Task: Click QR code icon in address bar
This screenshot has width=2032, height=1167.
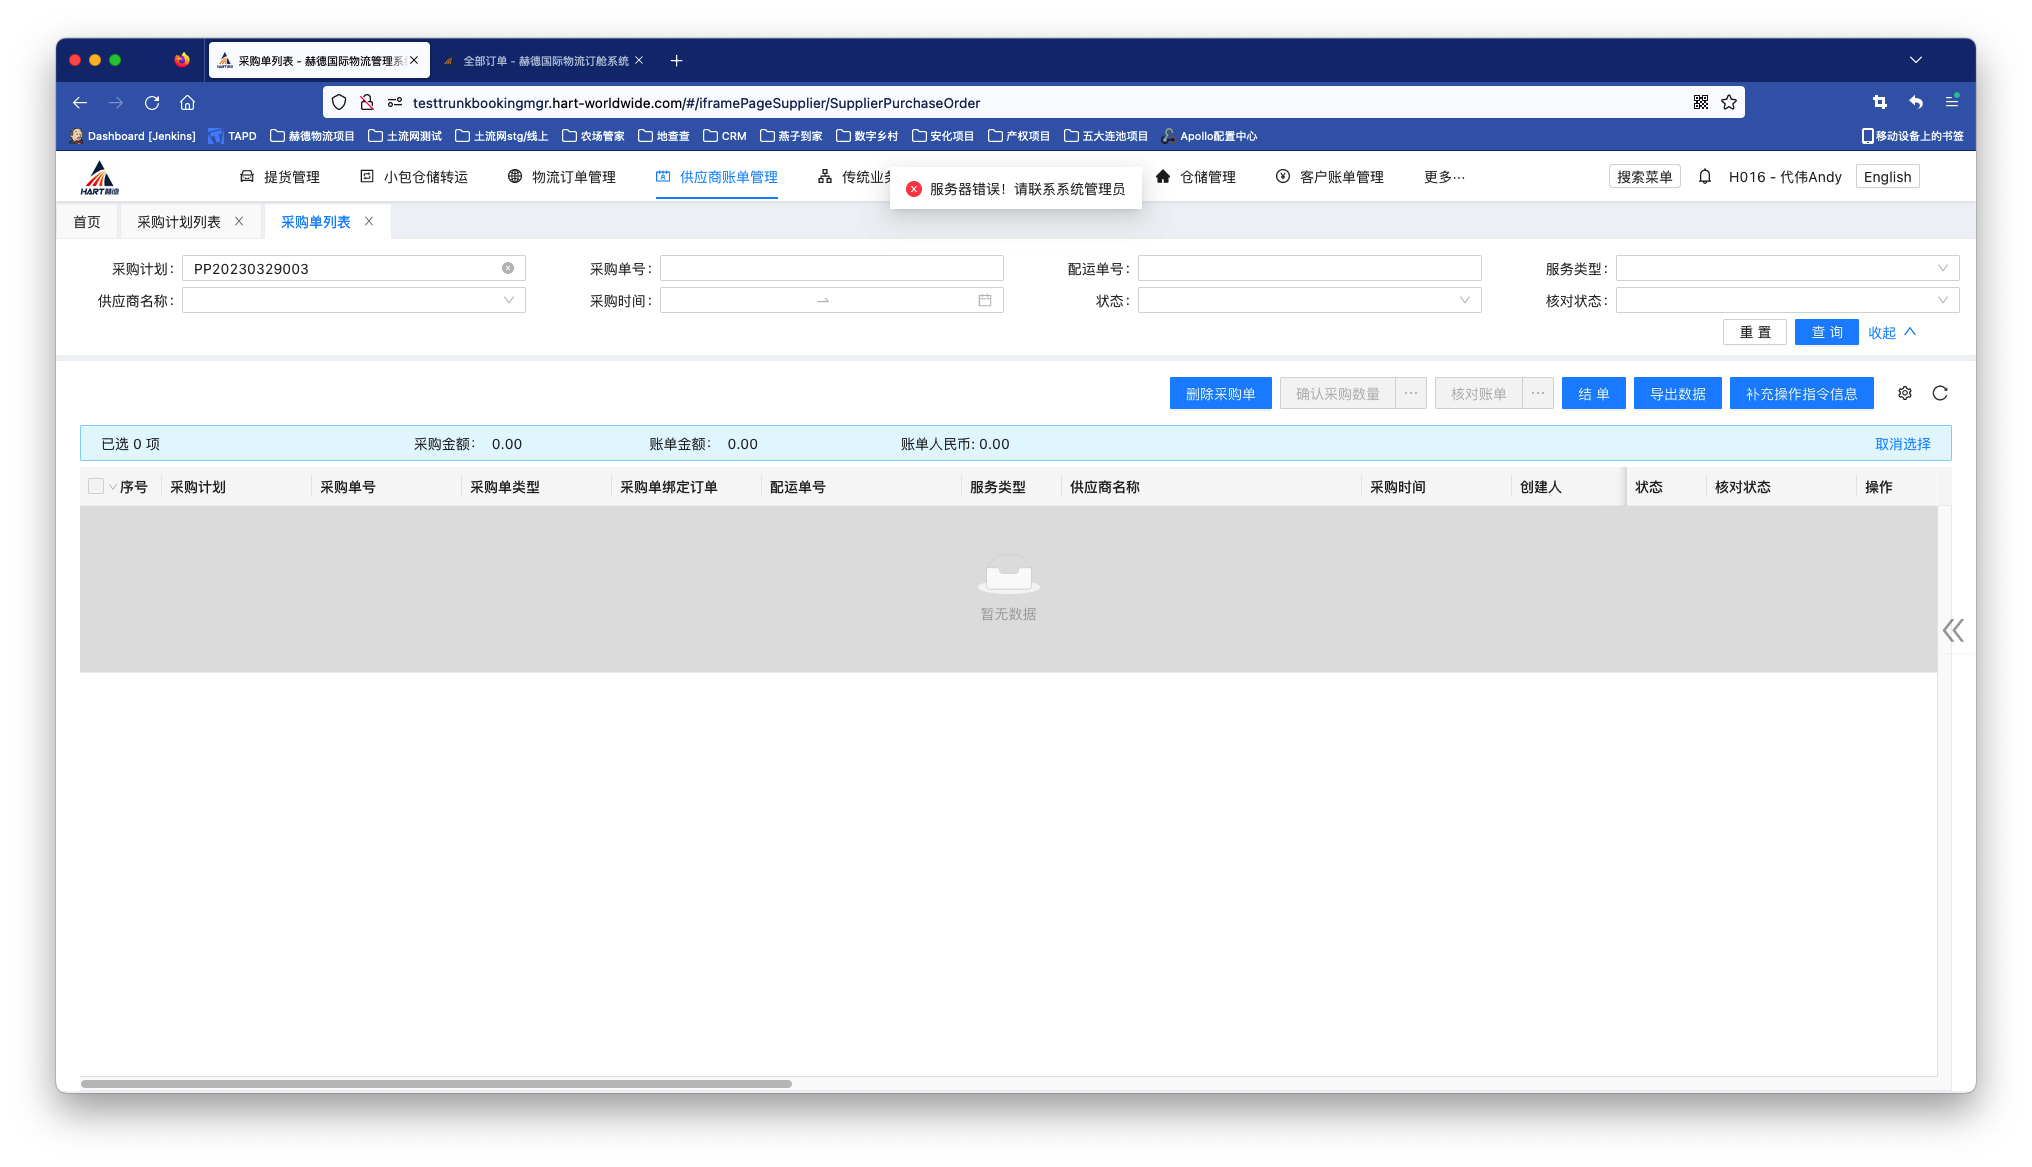Action: (x=1701, y=102)
